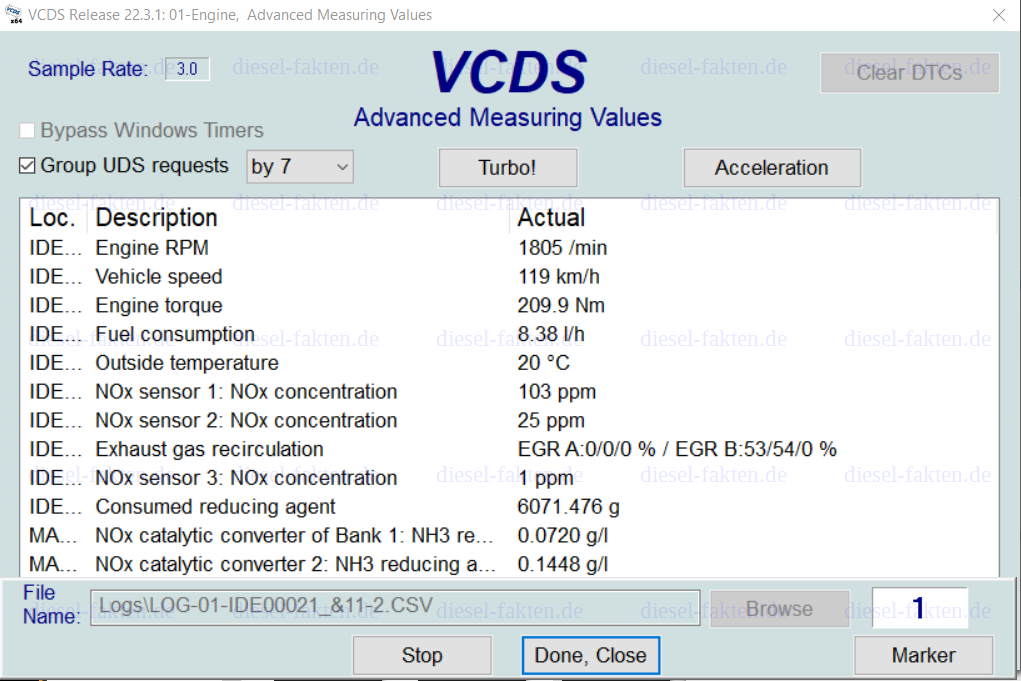Click the Browse button
The image size is (1021, 681).
[x=779, y=609]
